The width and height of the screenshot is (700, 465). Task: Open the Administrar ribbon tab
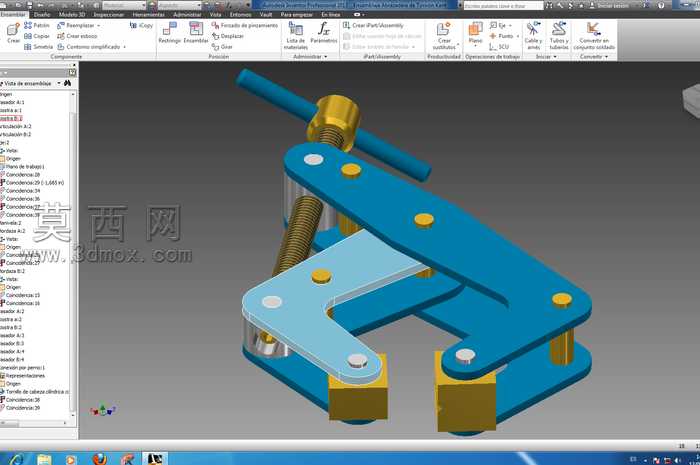187,15
